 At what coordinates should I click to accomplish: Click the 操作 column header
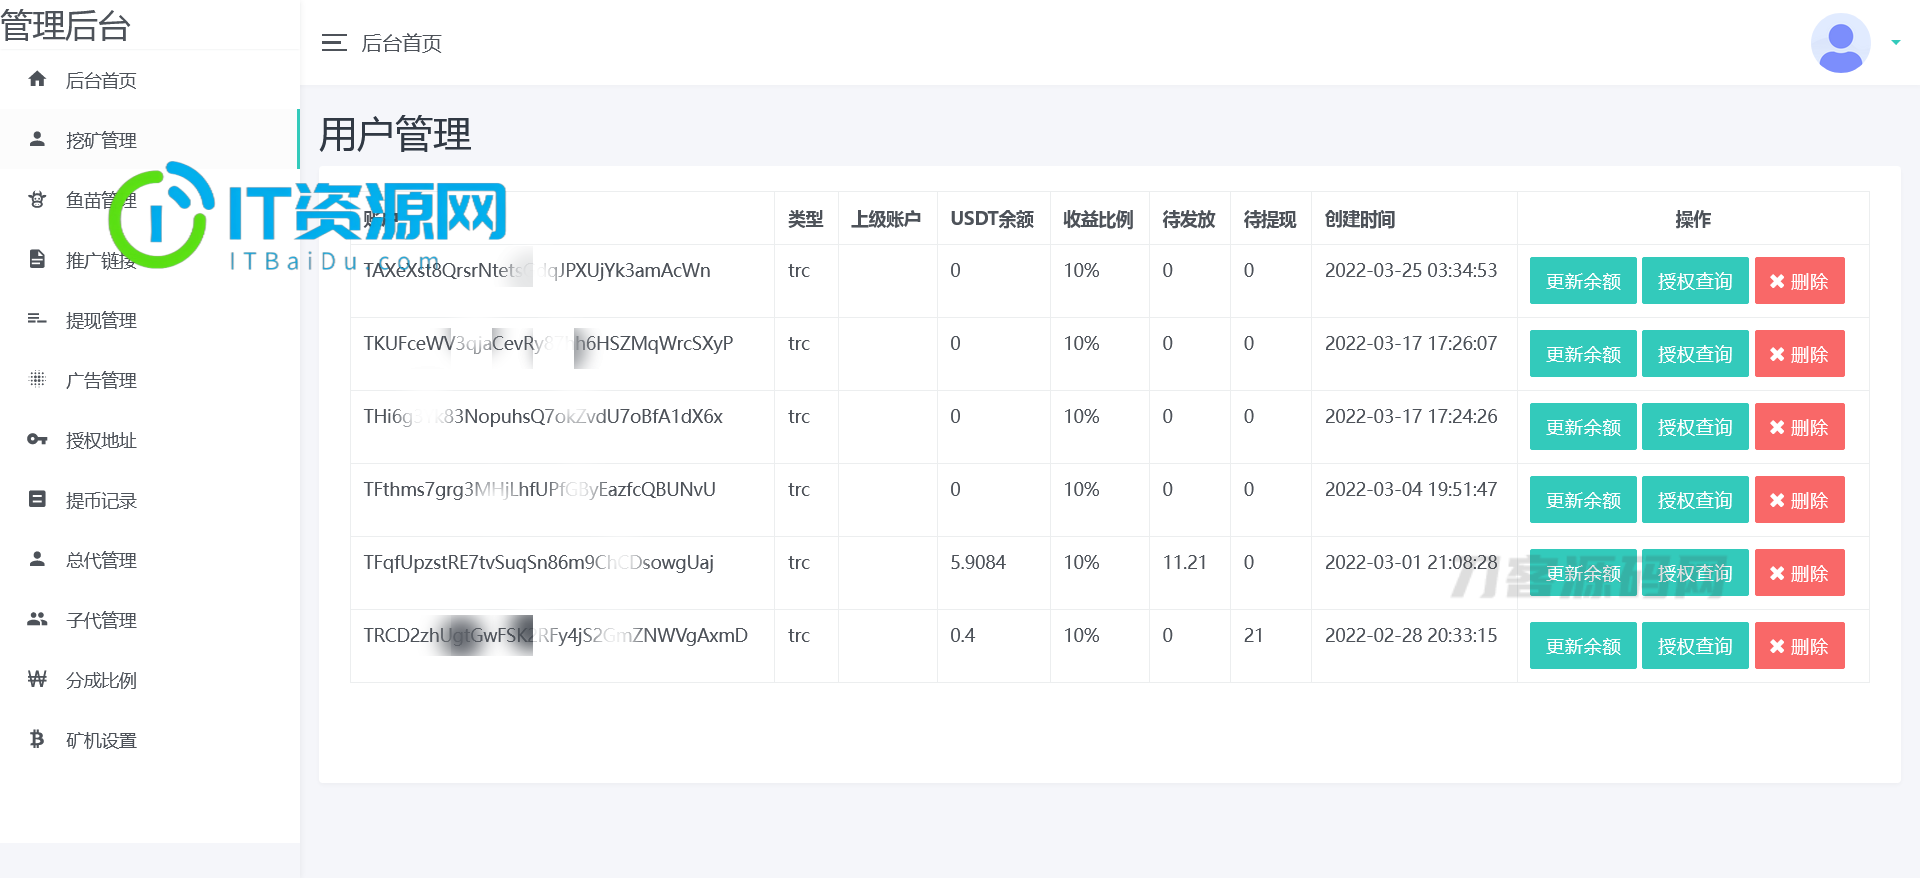point(1693,219)
